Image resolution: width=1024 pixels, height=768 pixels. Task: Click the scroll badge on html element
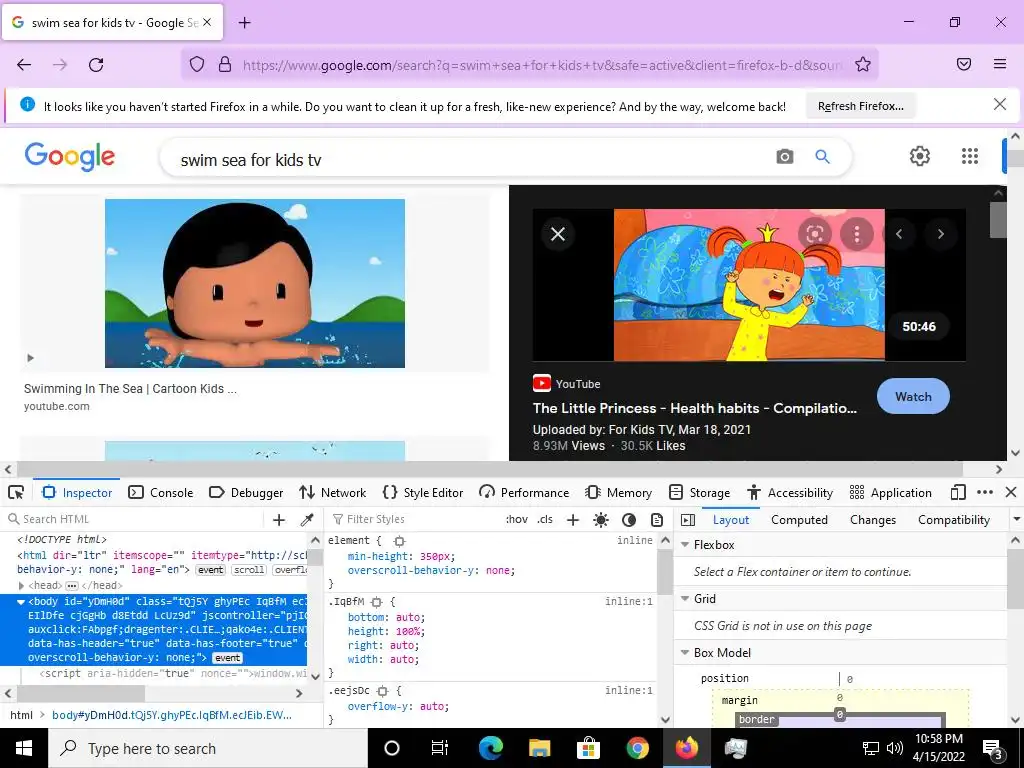point(249,570)
